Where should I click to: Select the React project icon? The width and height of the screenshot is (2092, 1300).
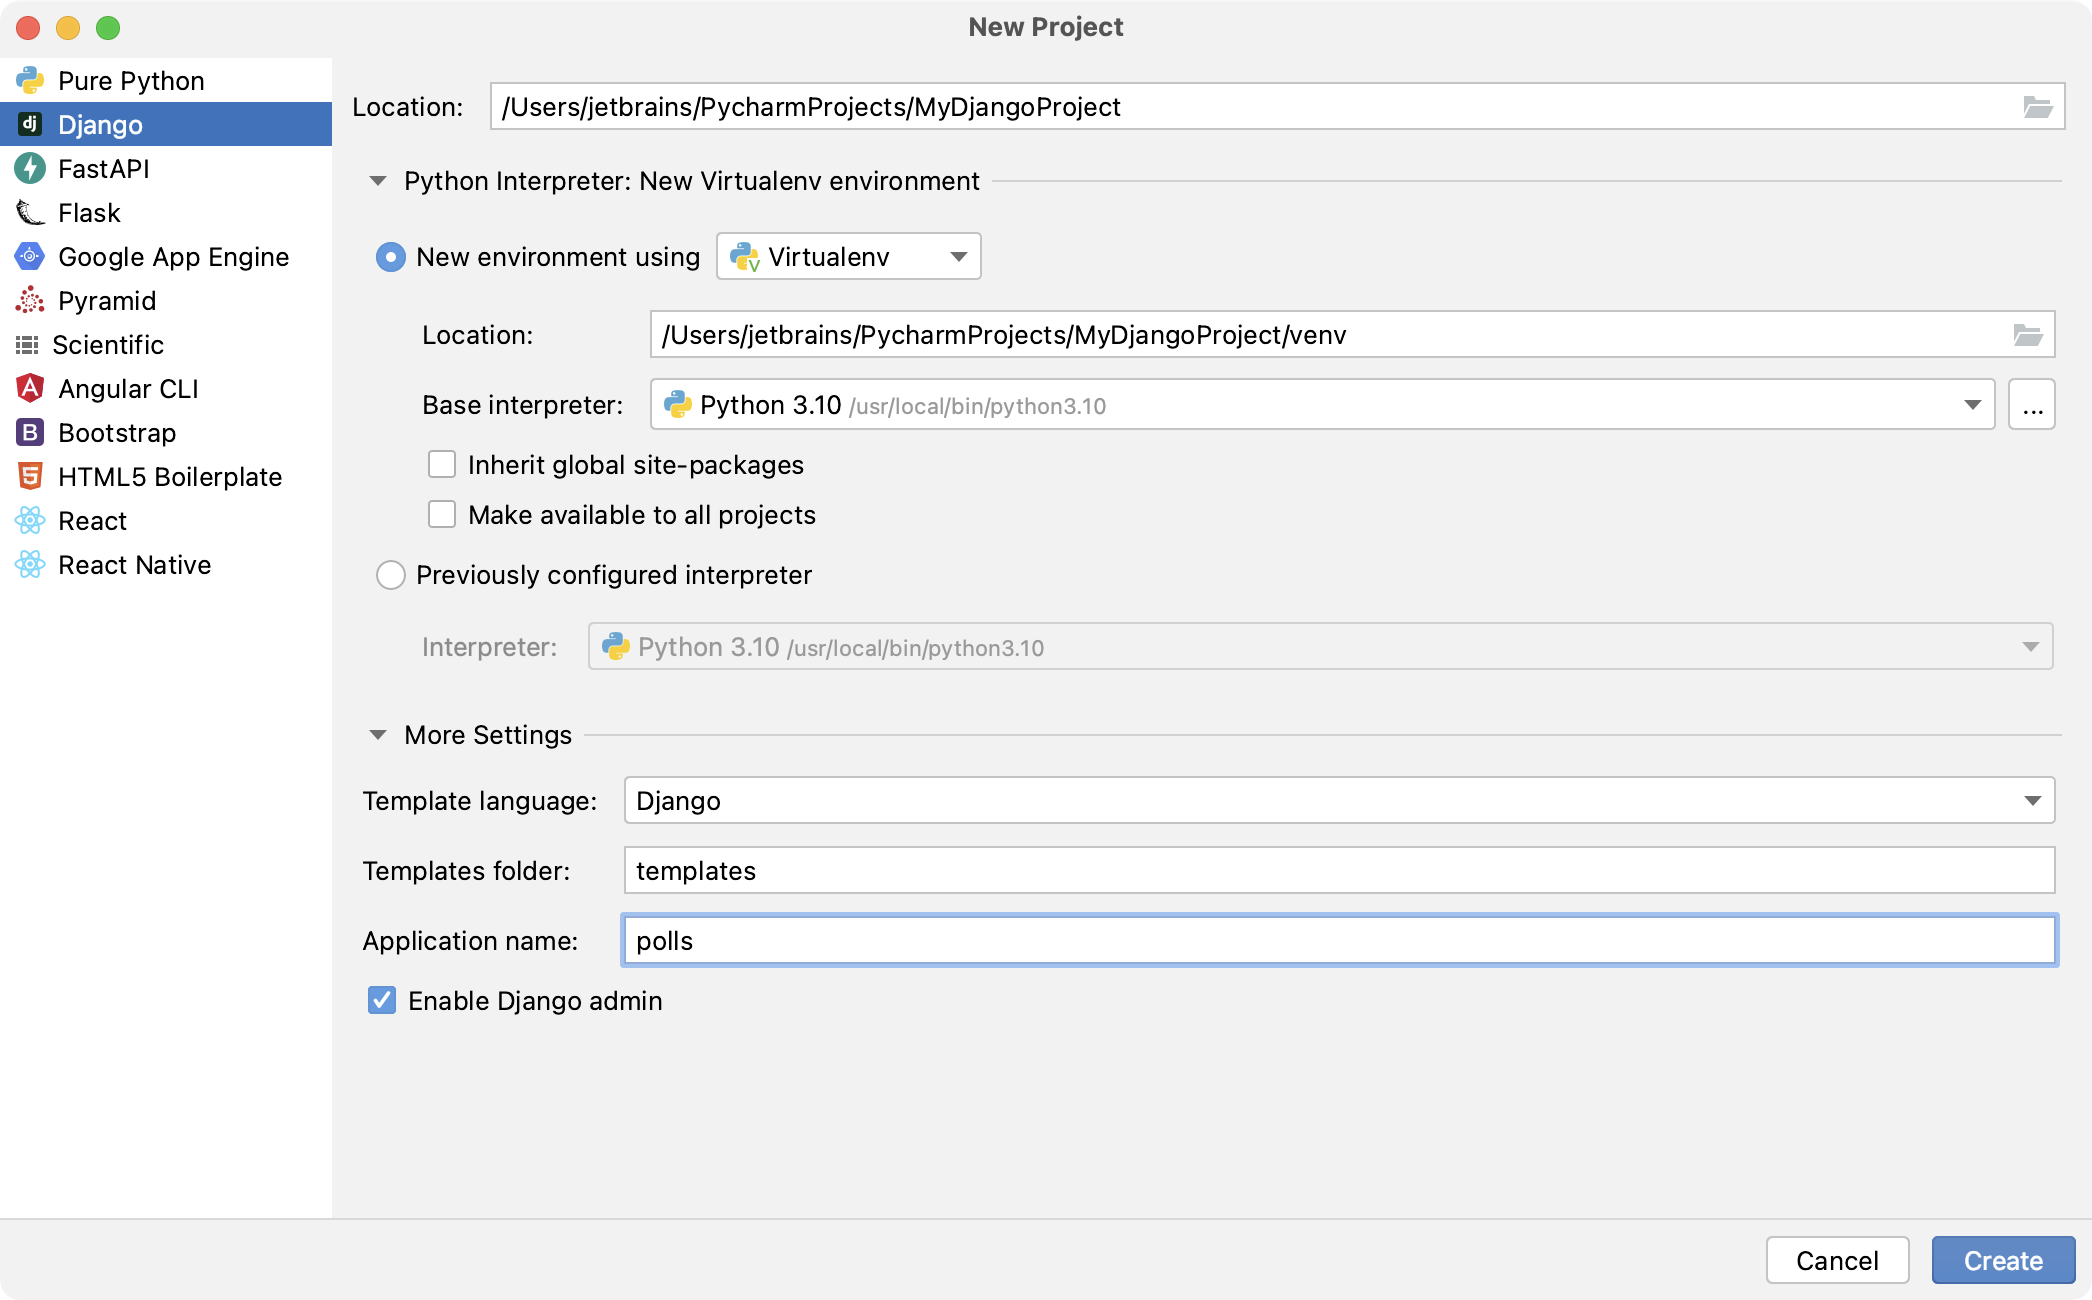pyautogui.click(x=27, y=520)
